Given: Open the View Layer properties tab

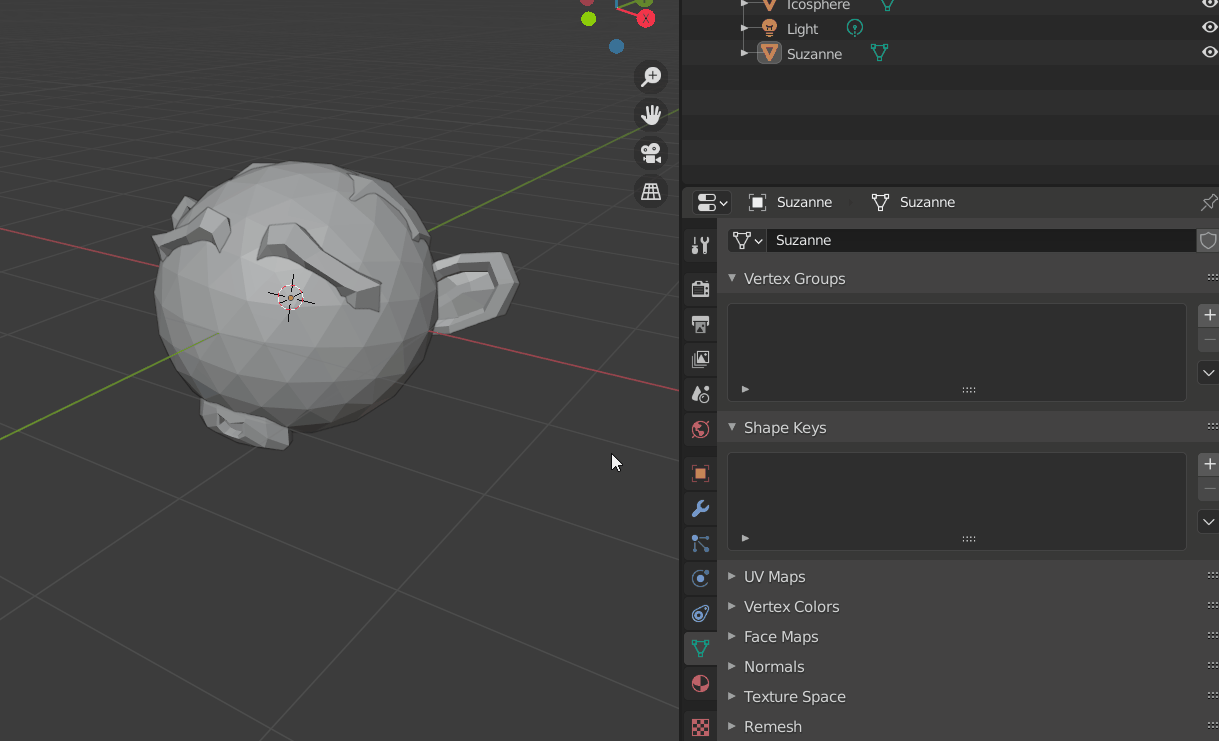Looking at the screenshot, I should (700, 359).
